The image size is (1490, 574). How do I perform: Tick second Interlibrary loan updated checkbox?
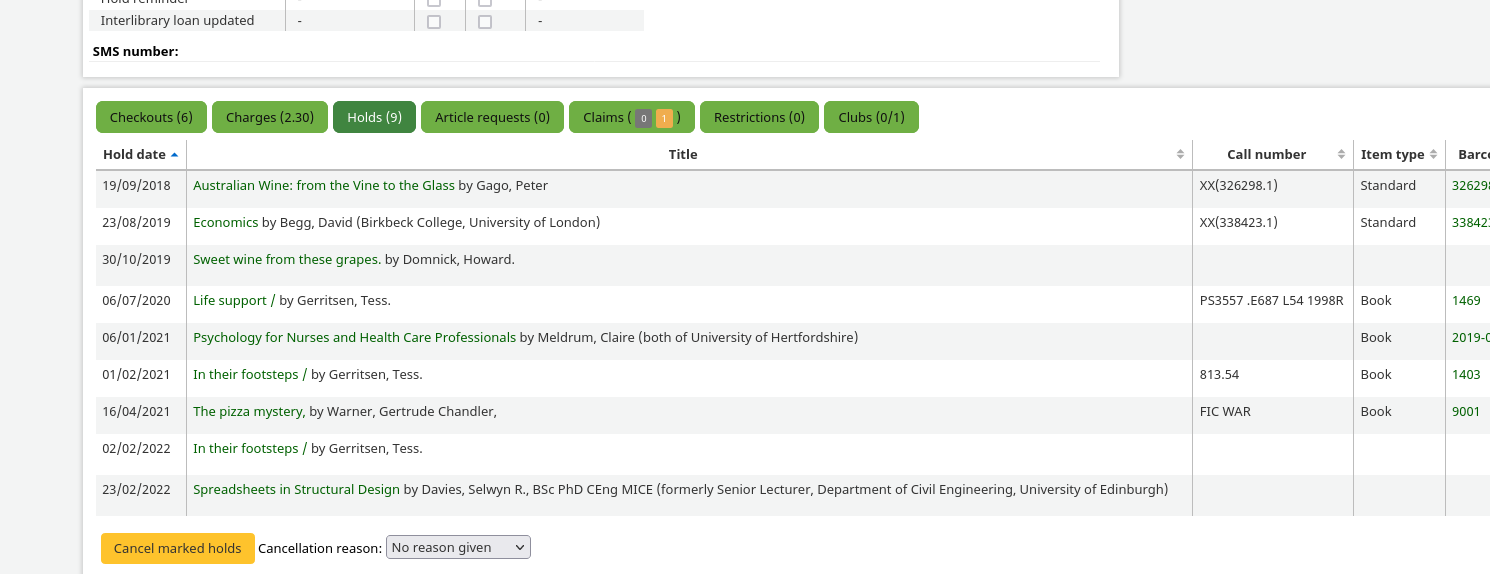(485, 22)
